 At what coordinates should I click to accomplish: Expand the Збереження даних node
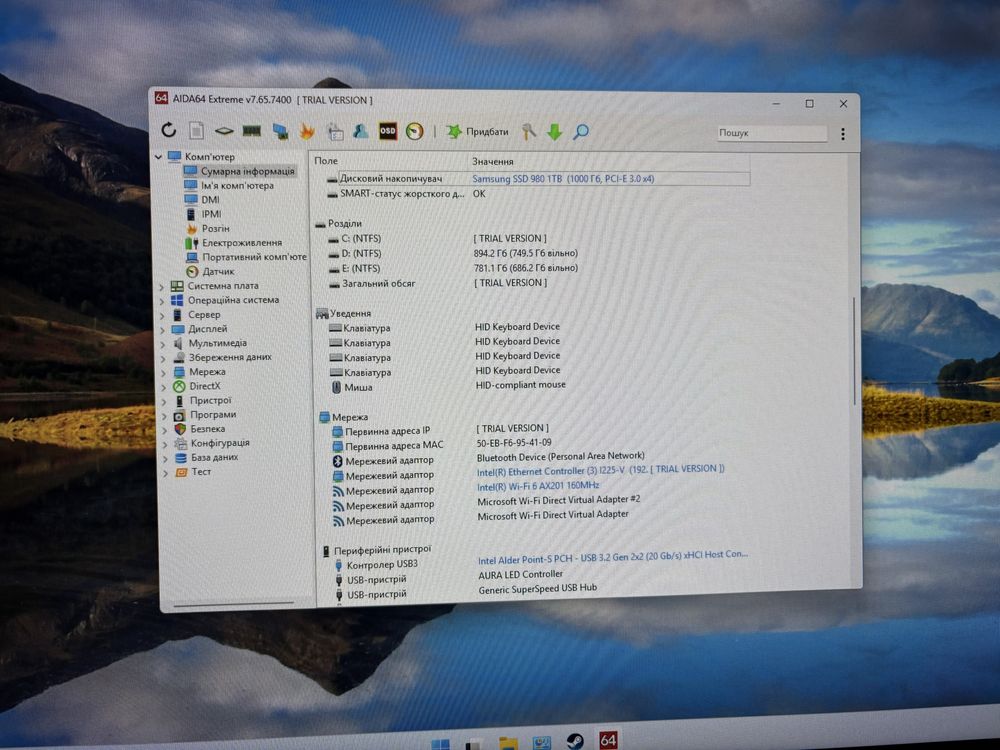(x=163, y=358)
